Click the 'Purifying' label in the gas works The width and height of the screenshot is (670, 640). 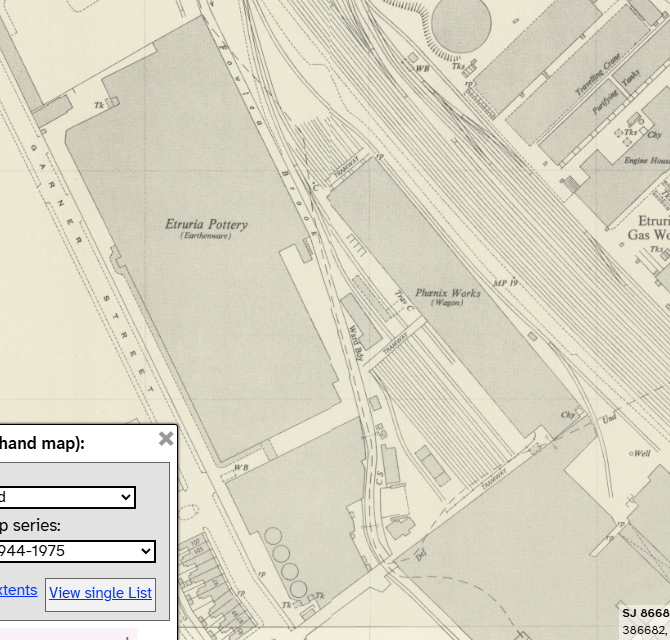tap(605, 102)
